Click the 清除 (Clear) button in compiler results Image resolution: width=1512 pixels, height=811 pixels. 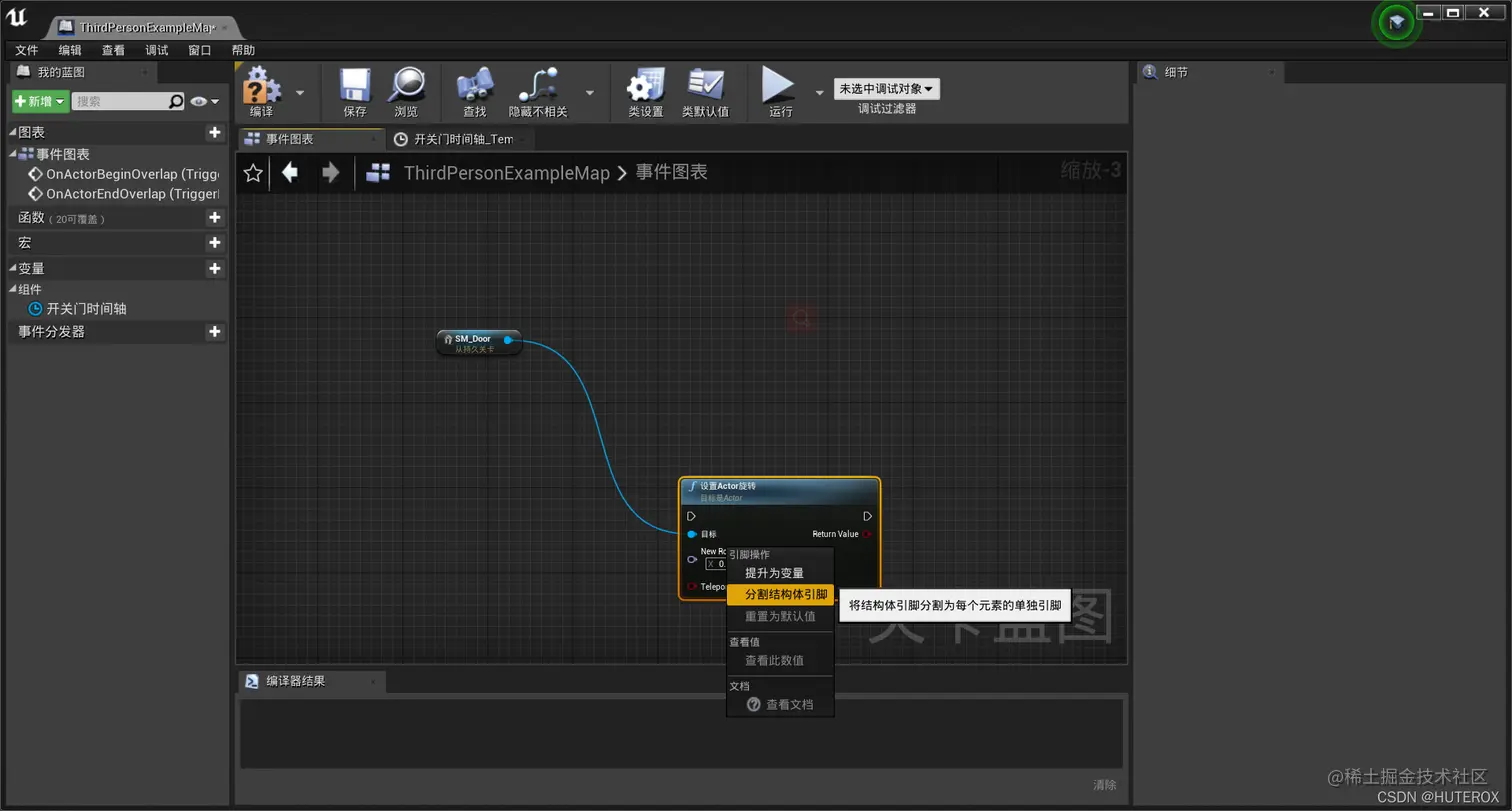pos(1104,785)
